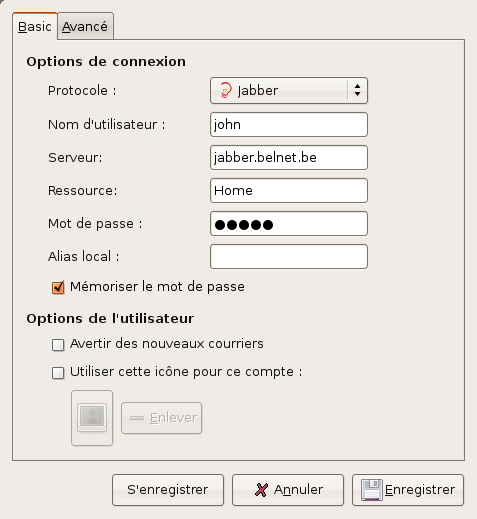477x519 pixels.
Task: Click the Serveur field with jabber.belnet.be
Action: pyautogui.click(x=289, y=157)
